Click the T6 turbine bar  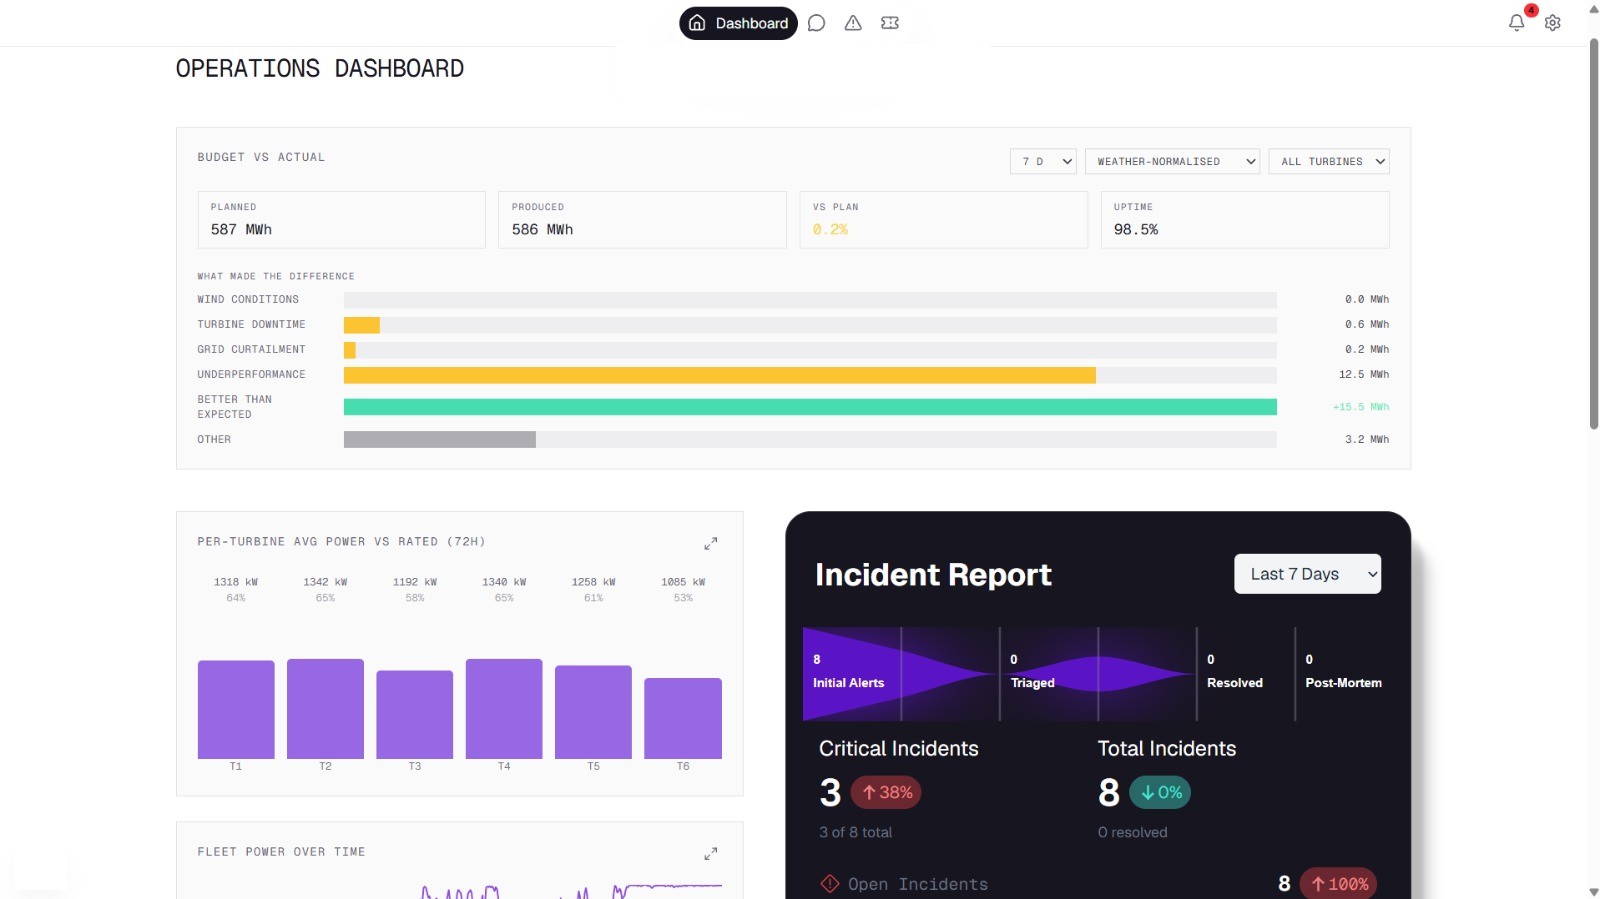(683, 718)
